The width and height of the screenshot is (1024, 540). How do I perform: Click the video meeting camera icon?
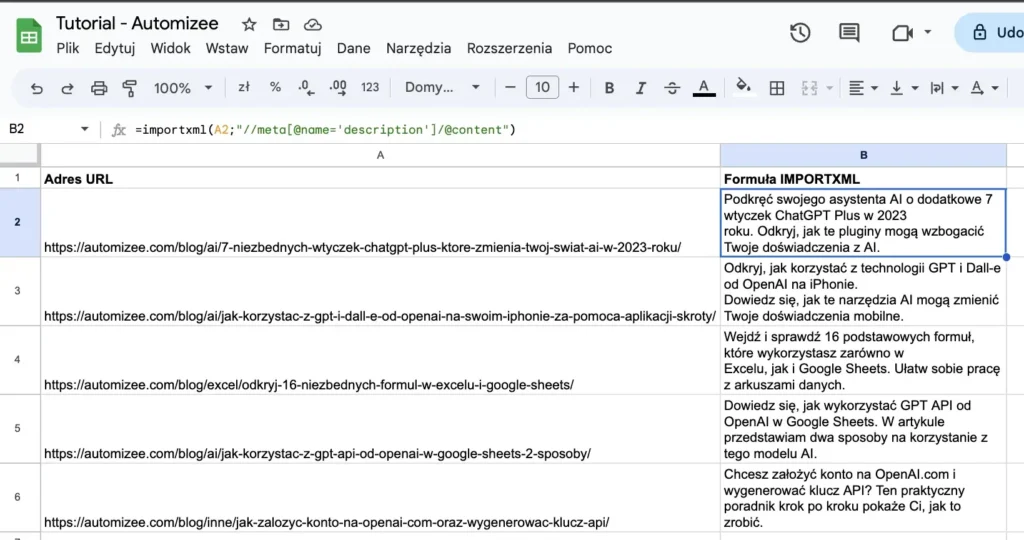pyautogui.click(x=902, y=33)
